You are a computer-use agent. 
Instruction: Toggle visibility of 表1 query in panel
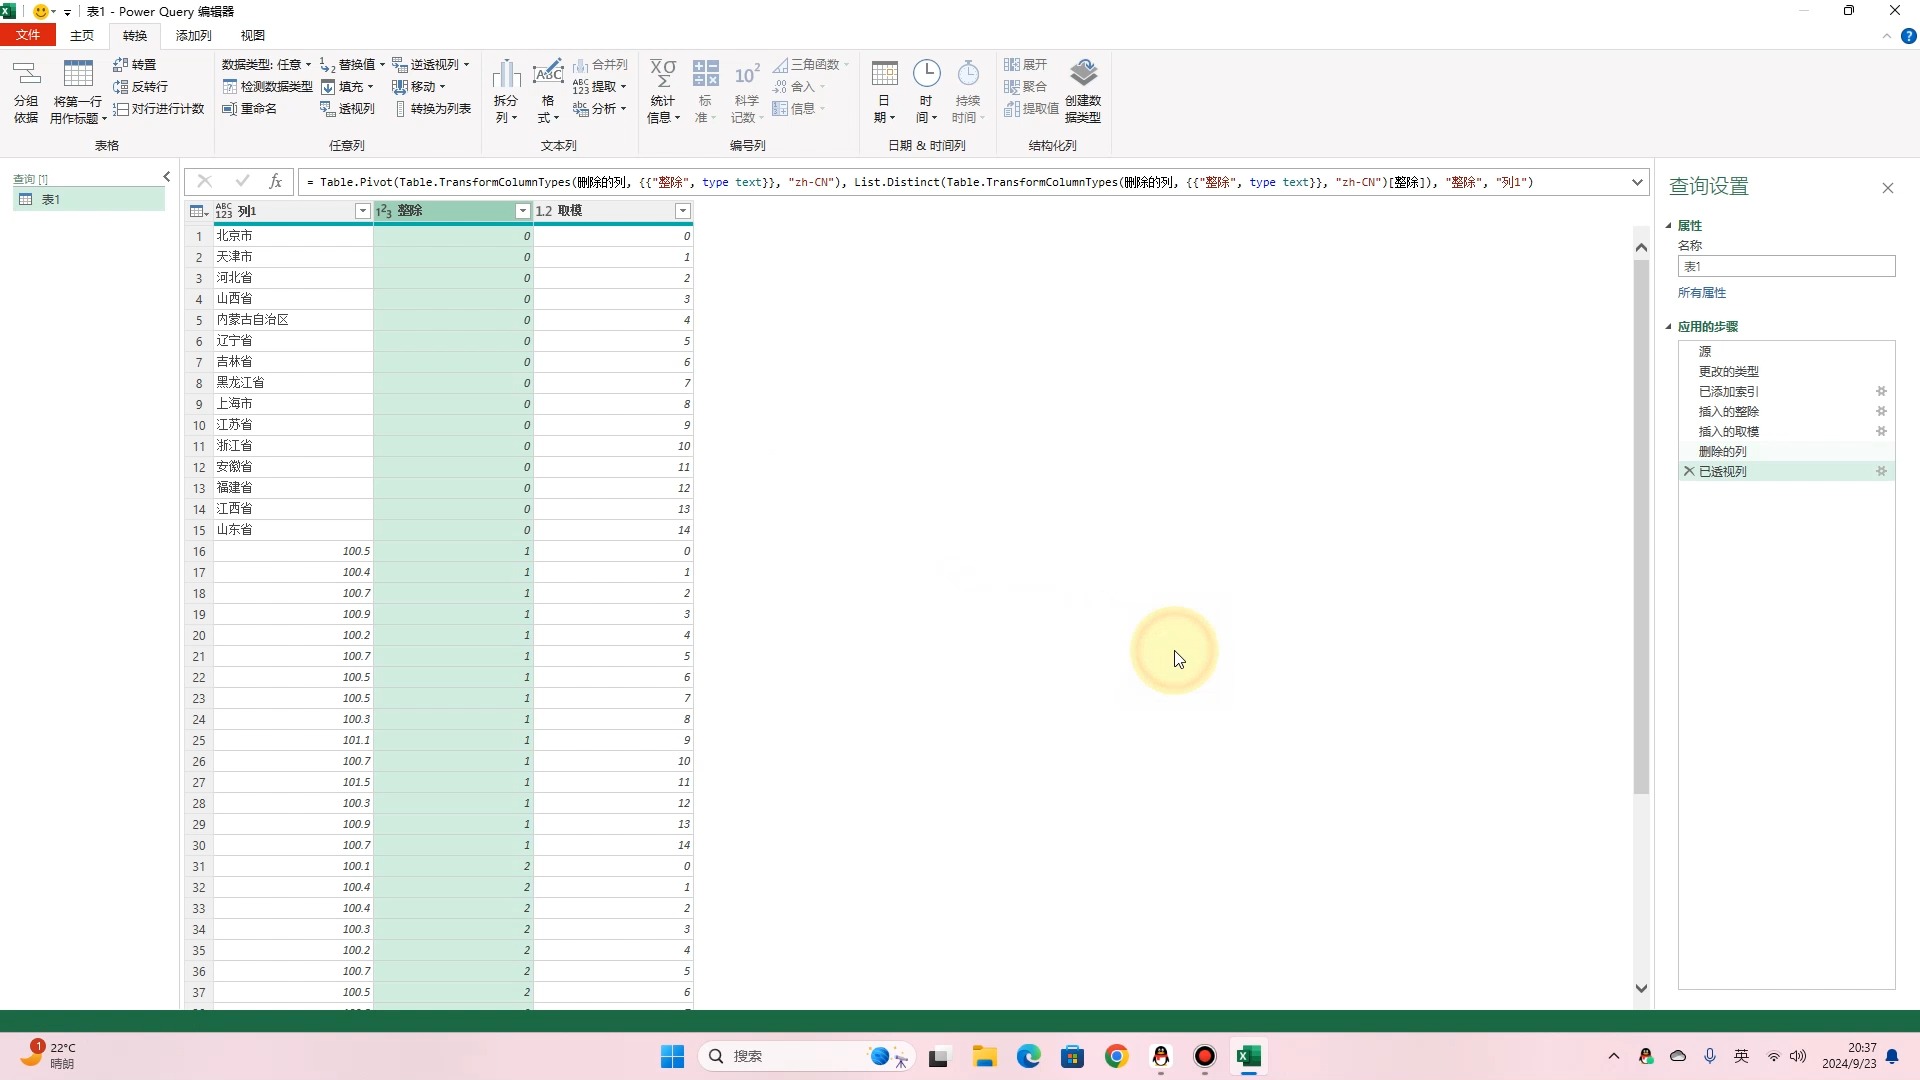166,177
